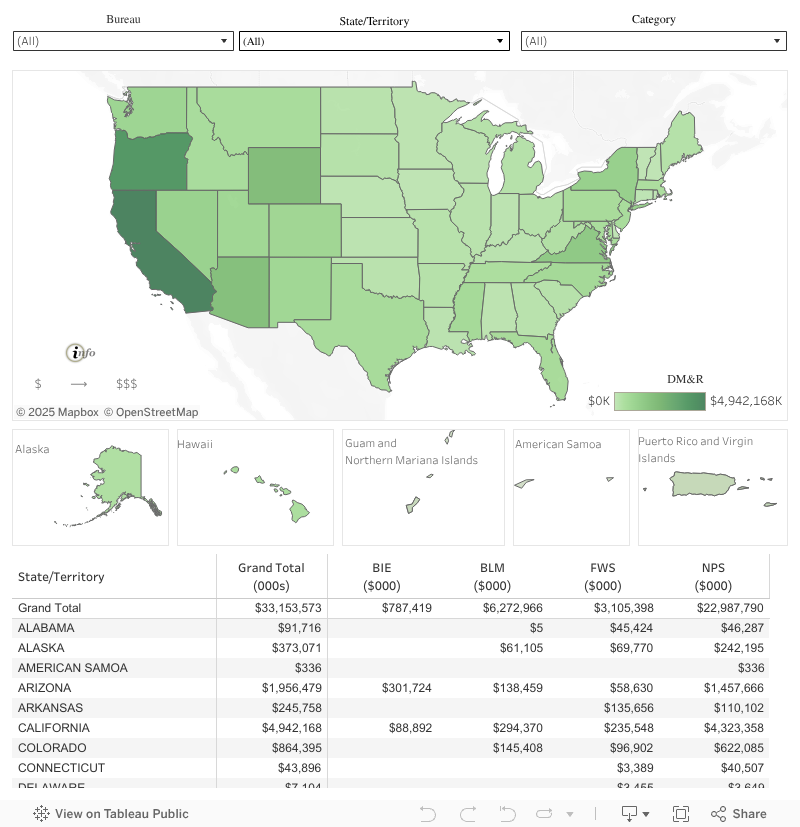
Task: Open the Category filter dropdown
Action: coord(653,41)
